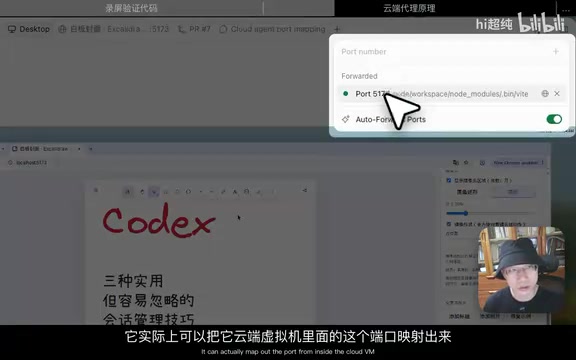576x360 pixels.
Task: Select the Excalidraw ellipse tool
Action: pyautogui.click(x=188, y=191)
